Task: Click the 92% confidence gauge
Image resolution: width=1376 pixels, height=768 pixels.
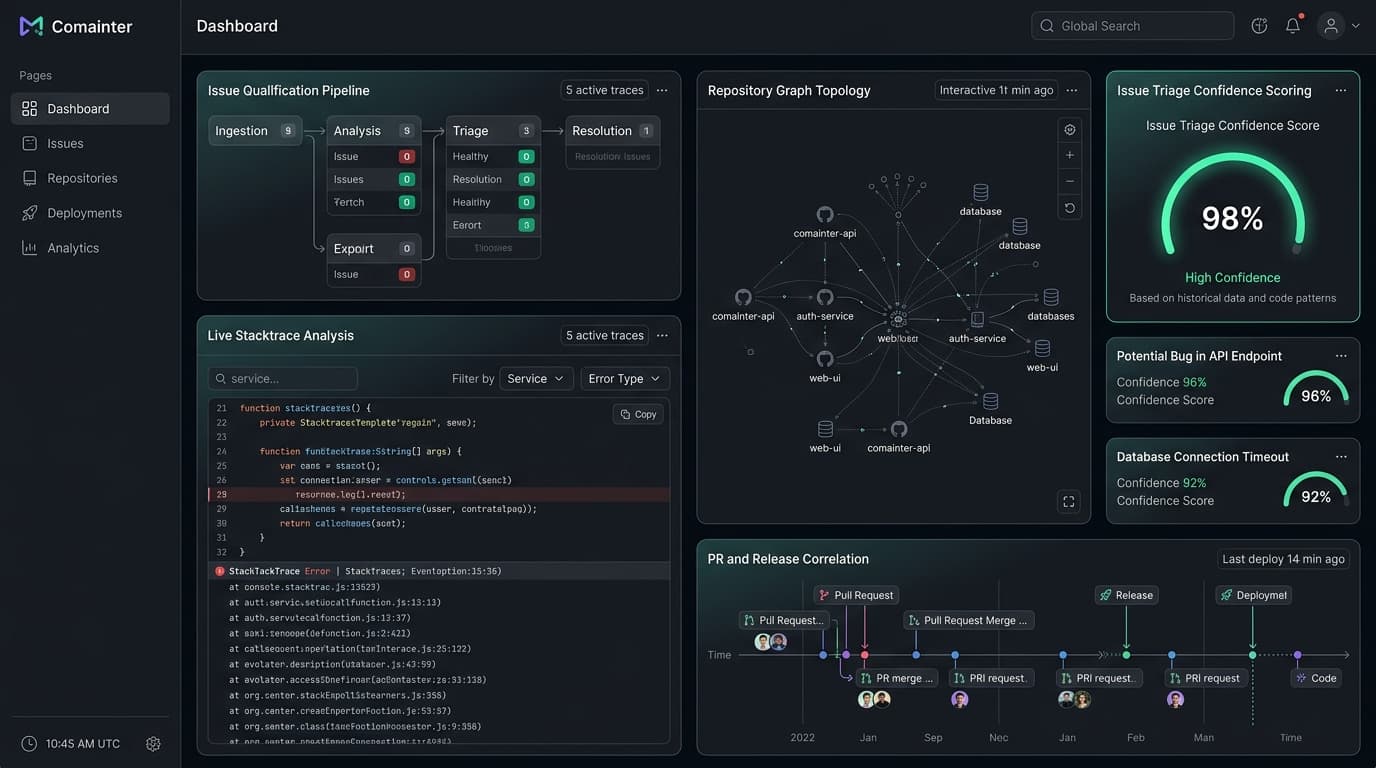Action: click(x=1316, y=491)
